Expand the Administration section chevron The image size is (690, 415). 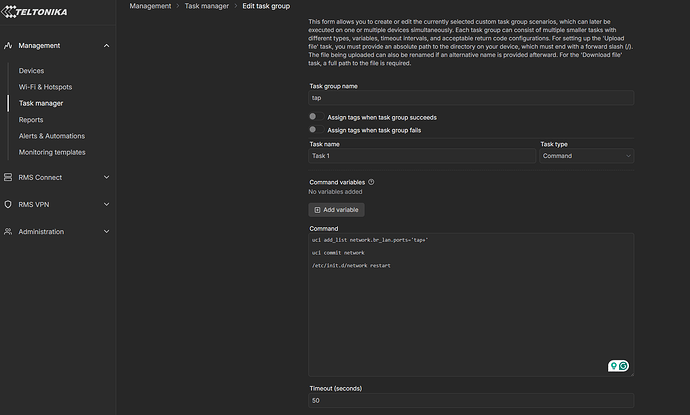click(107, 231)
